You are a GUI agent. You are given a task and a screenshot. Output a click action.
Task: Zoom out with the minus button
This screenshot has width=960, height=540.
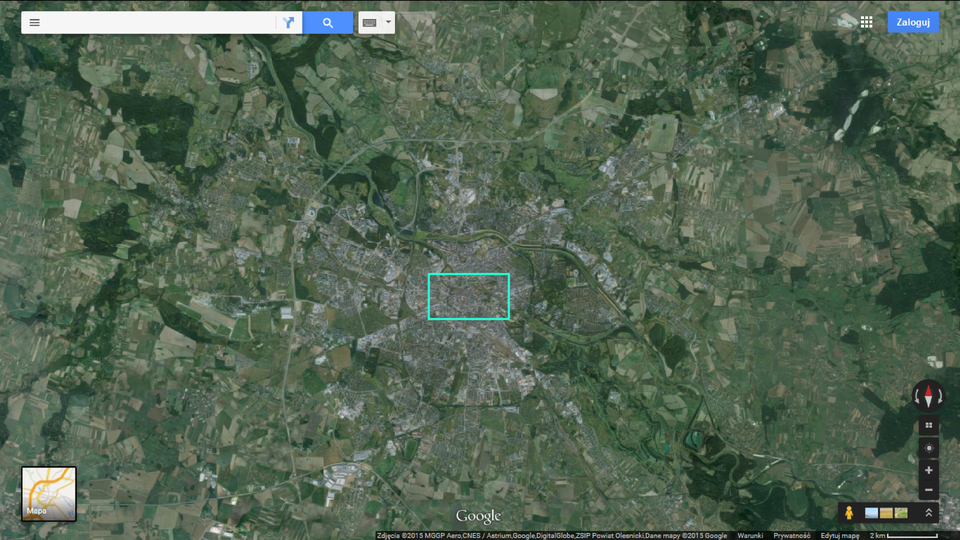(928, 490)
